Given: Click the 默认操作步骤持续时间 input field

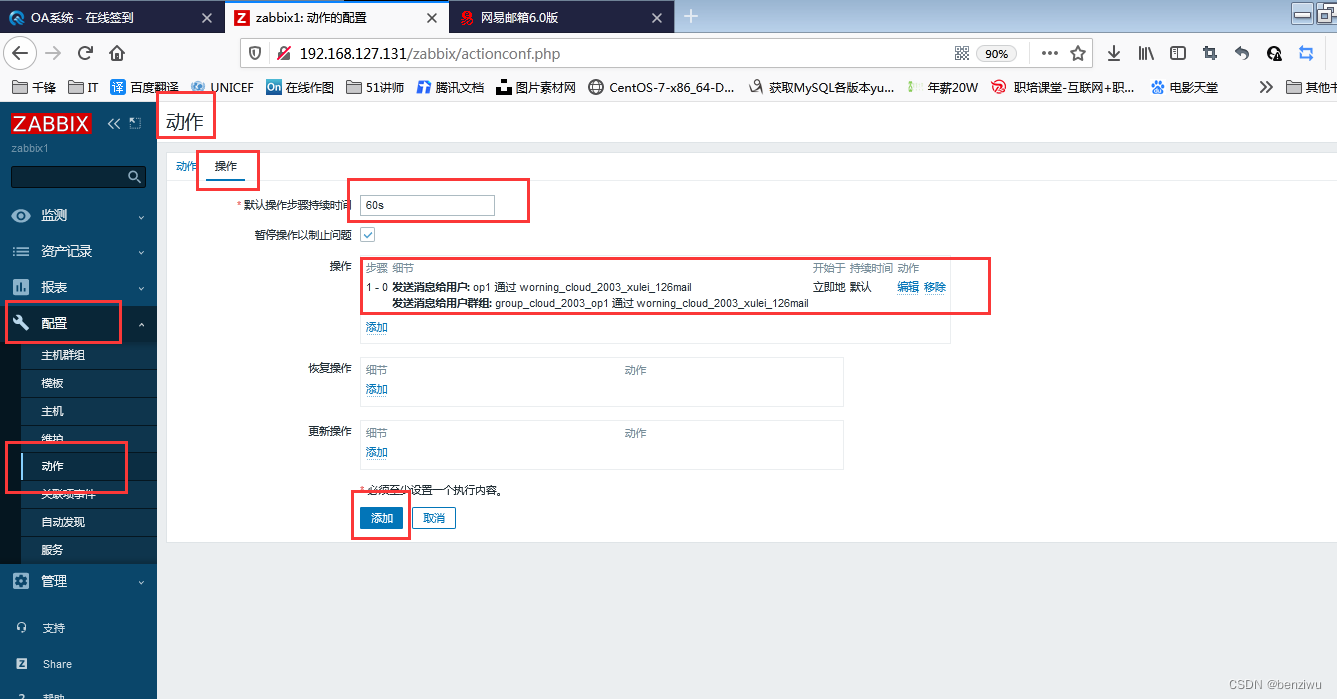Looking at the screenshot, I should (427, 205).
